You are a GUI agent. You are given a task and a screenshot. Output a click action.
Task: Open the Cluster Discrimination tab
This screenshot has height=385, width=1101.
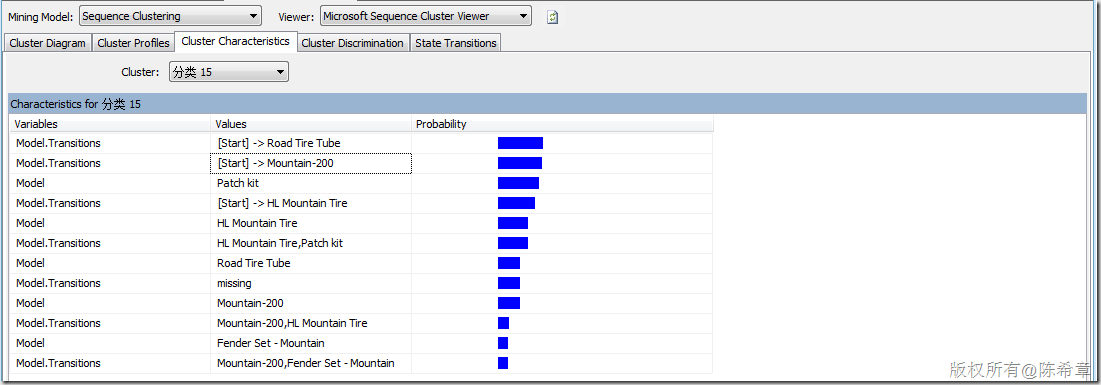point(352,43)
